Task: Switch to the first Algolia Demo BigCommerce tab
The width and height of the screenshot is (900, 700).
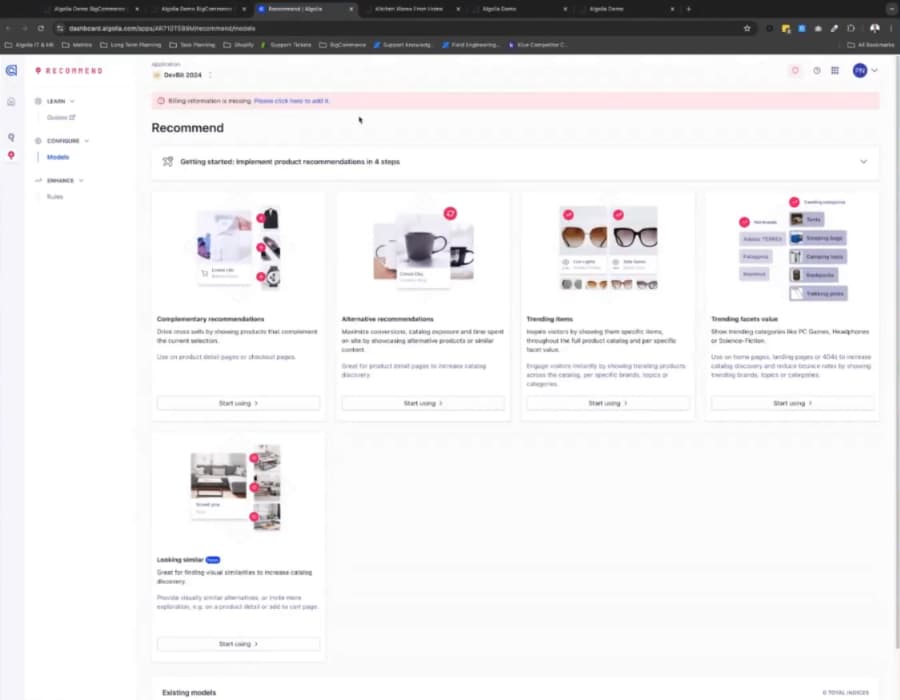Action: (x=90, y=9)
